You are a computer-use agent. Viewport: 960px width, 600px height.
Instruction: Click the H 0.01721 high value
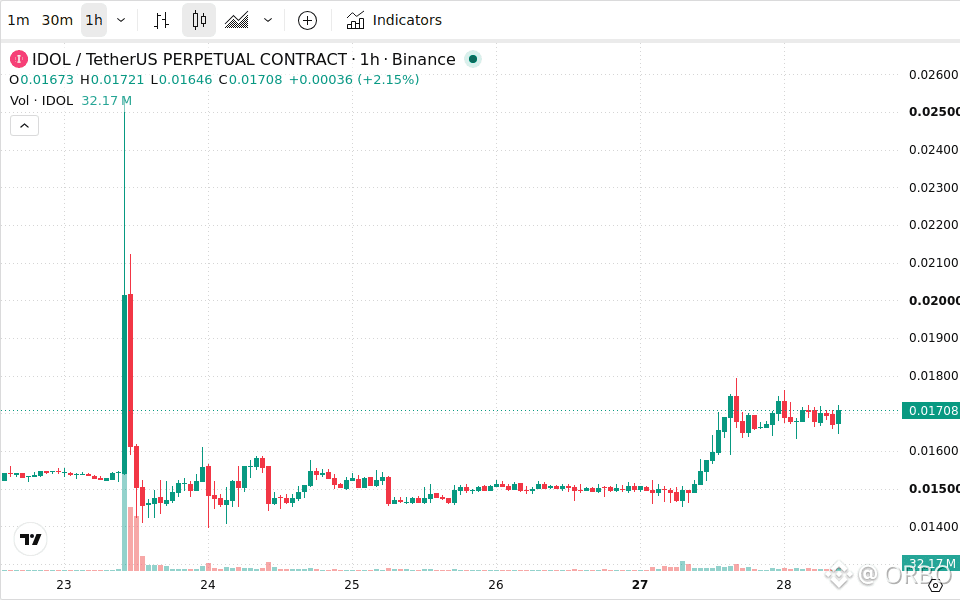112,80
